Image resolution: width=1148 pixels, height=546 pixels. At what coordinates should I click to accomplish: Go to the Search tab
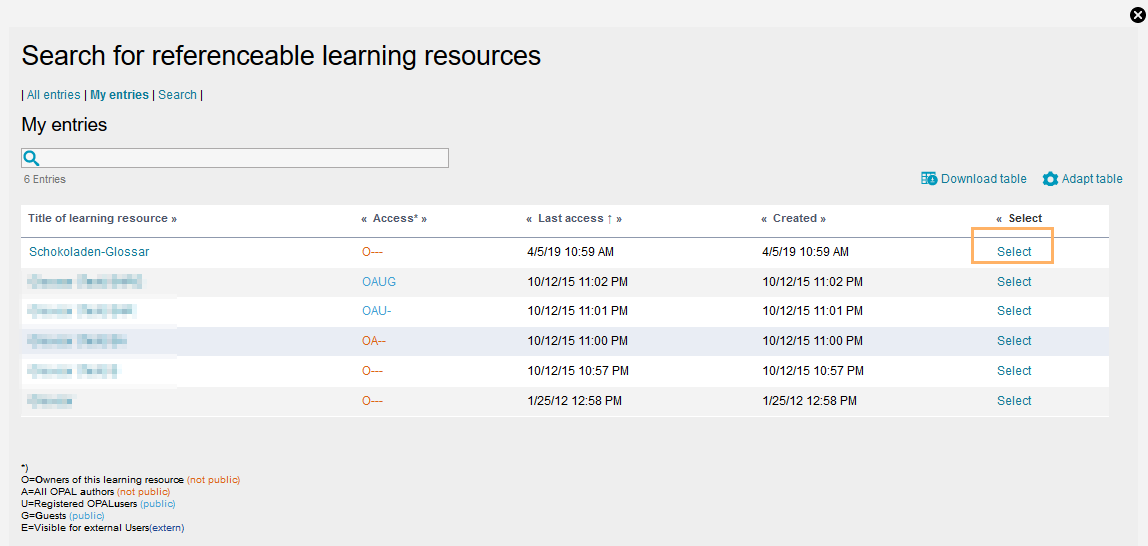click(x=177, y=95)
